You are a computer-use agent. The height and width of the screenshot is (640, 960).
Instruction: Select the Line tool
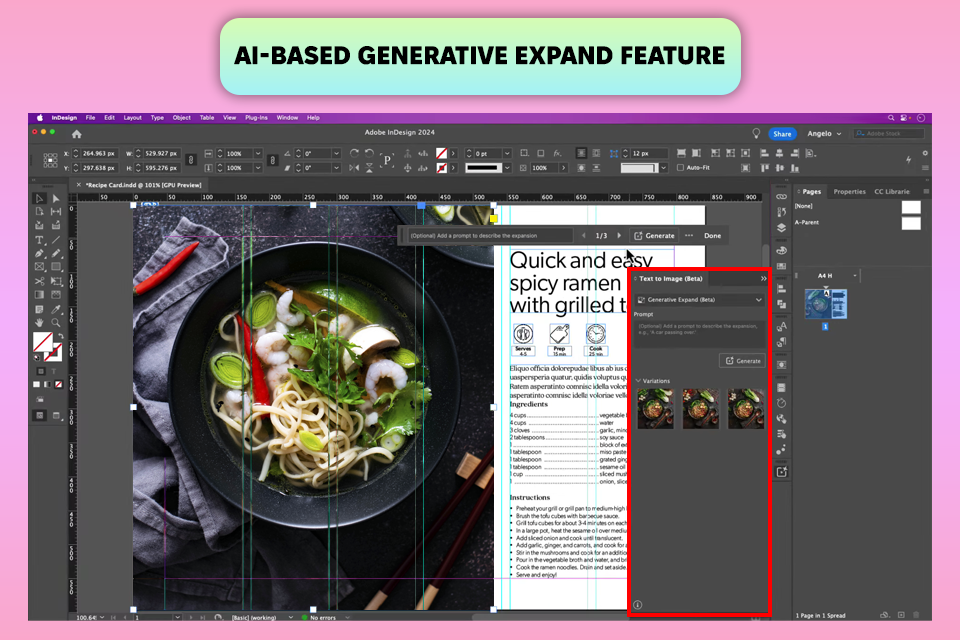(56, 240)
